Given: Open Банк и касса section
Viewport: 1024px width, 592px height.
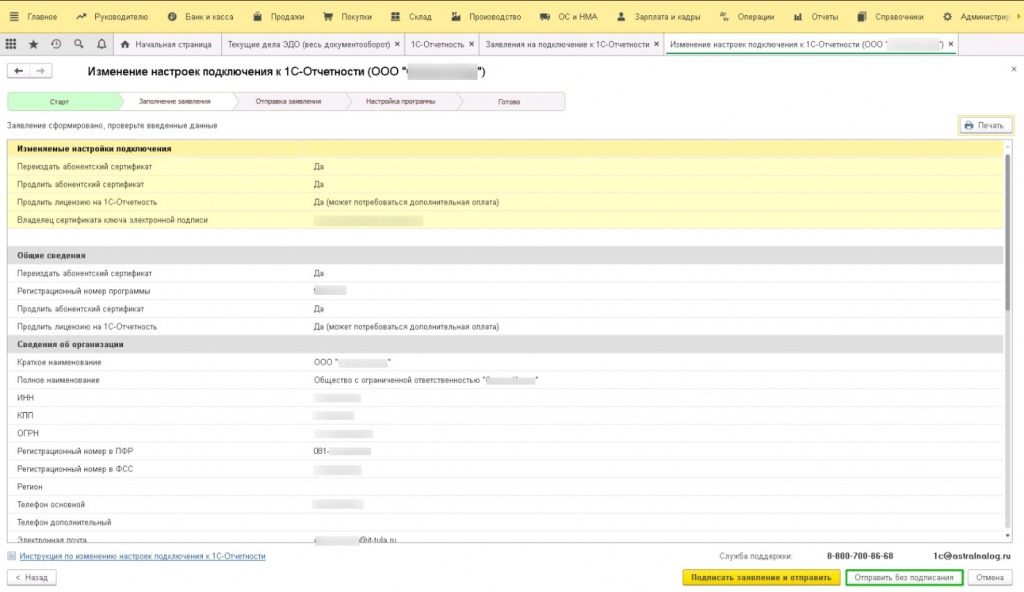Looking at the screenshot, I should (200, 16).
